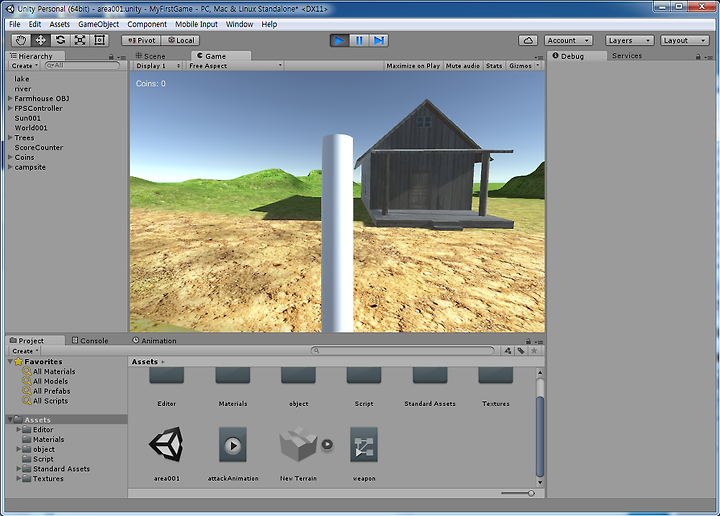
Task: Click the Play button
Action: (x=339, y=40)
